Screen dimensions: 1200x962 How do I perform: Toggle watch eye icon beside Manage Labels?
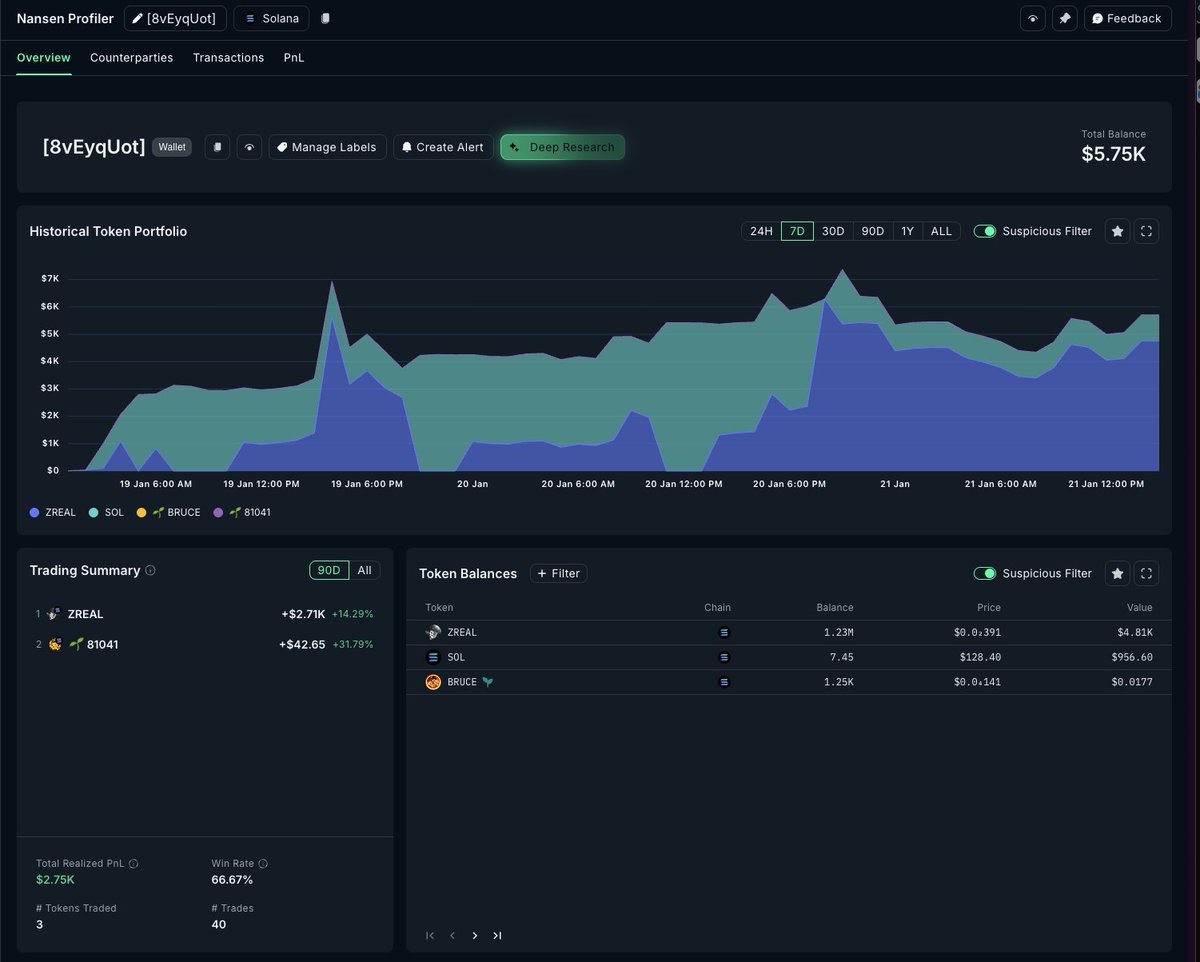249,147
